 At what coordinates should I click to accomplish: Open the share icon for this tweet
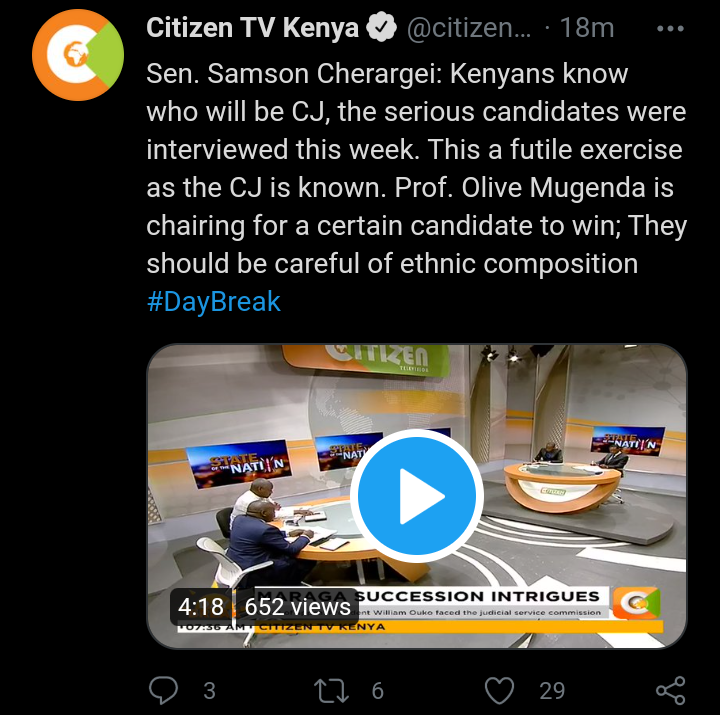670,690
